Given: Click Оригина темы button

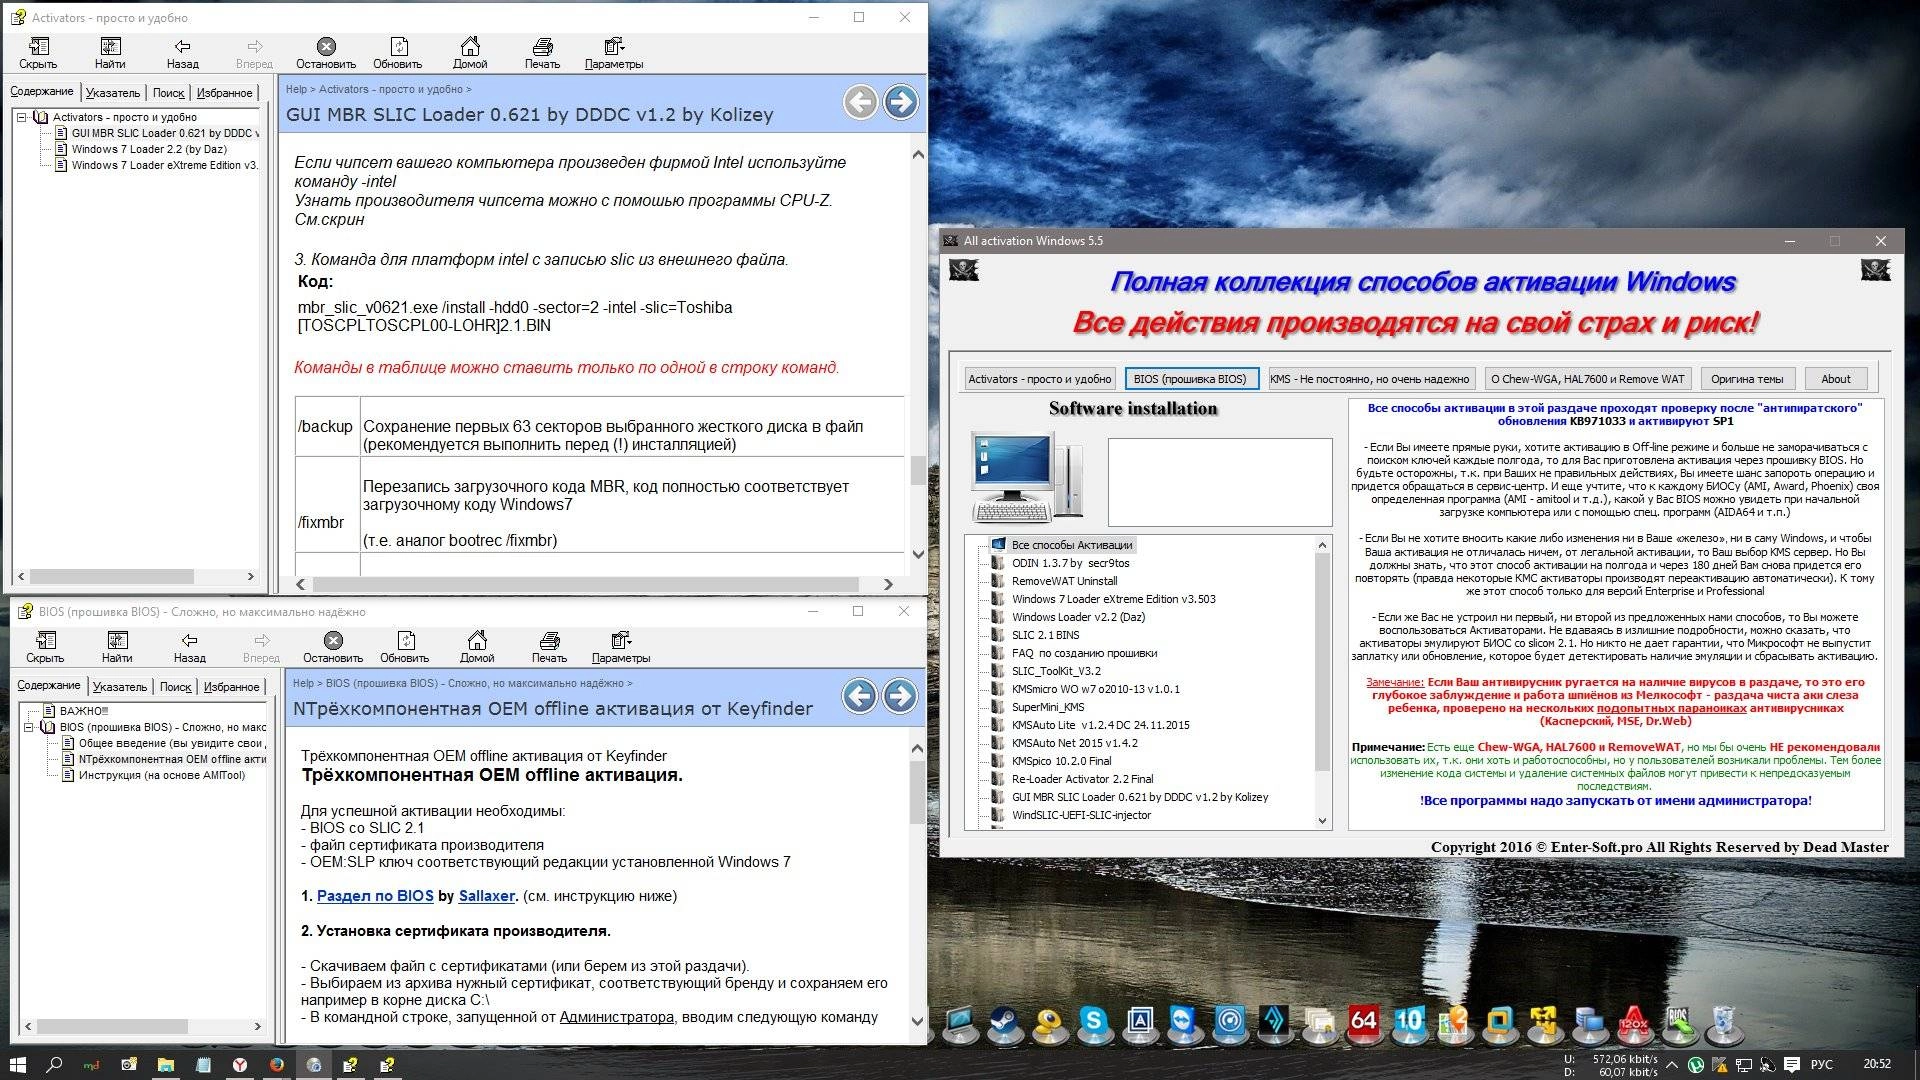Looking at the screenshot, I should (1746, 379).
